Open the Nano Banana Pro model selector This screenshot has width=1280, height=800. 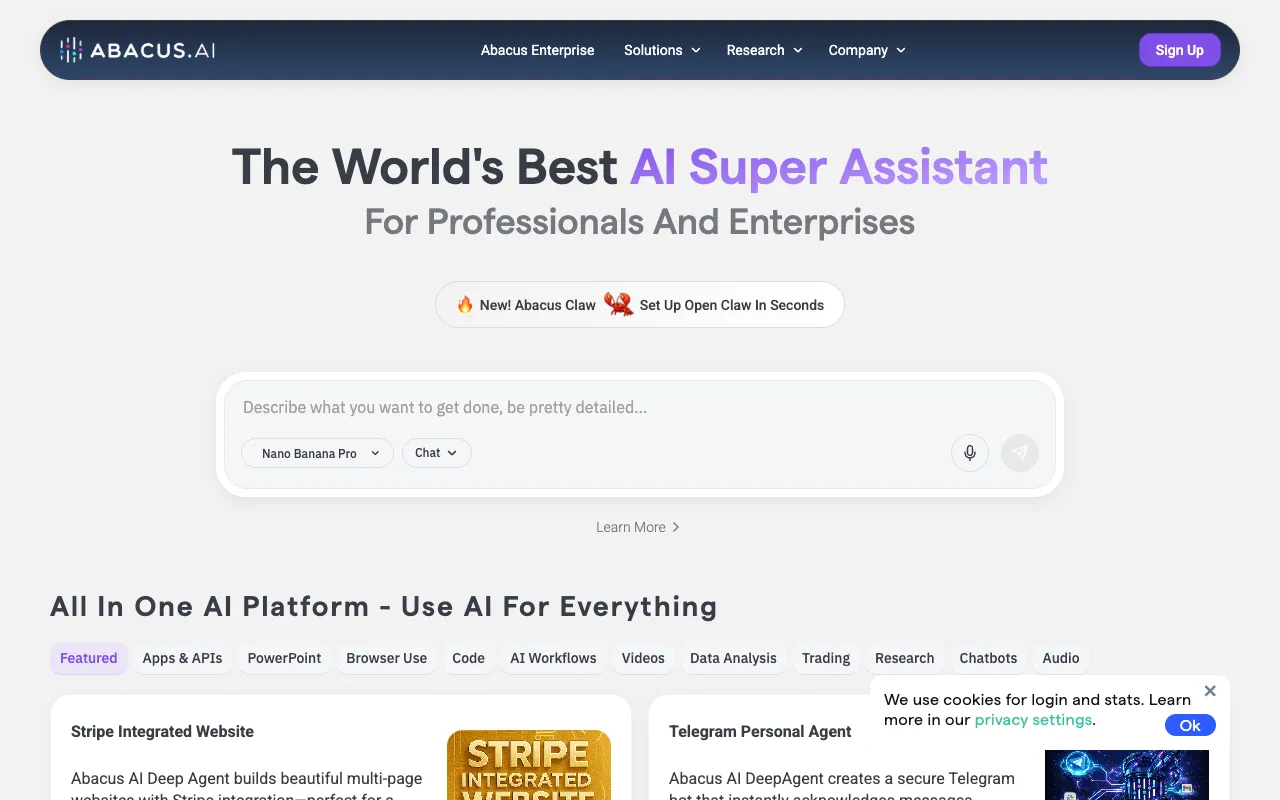click(317, 453)
